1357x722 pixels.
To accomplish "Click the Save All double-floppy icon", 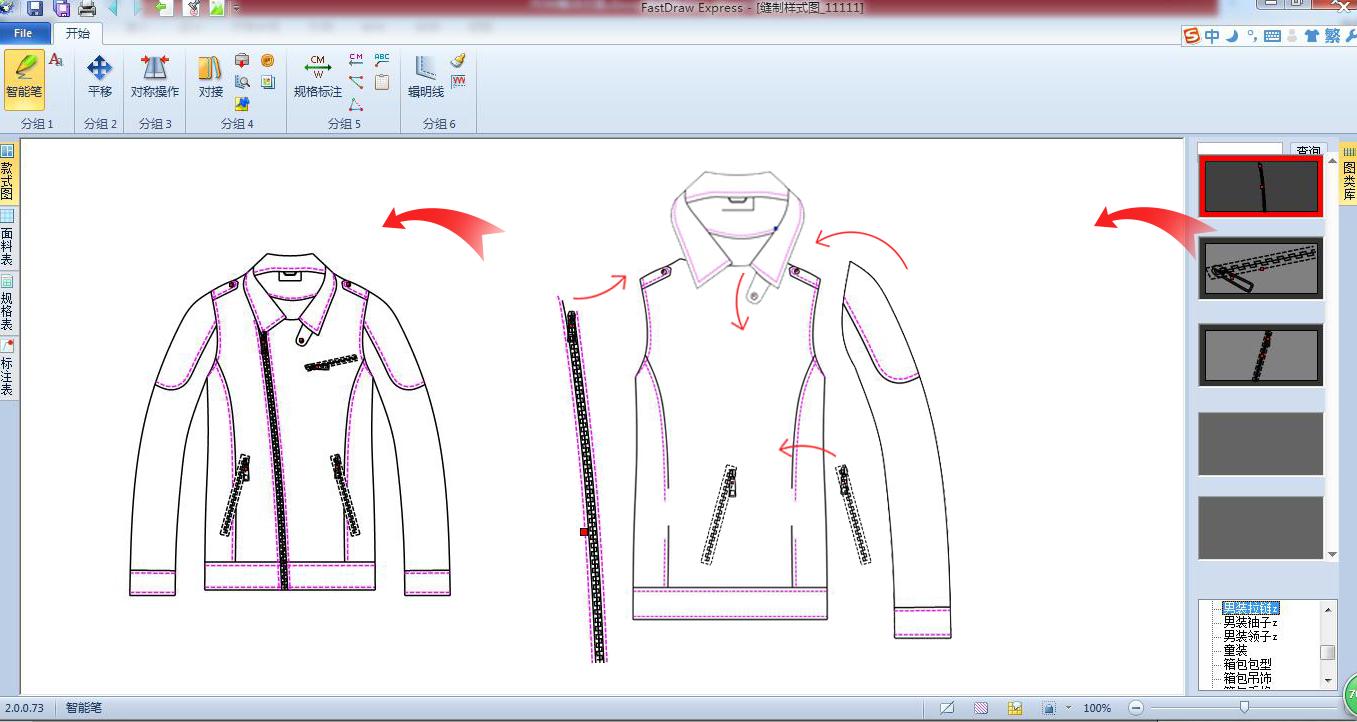I will tap(62, 8).
